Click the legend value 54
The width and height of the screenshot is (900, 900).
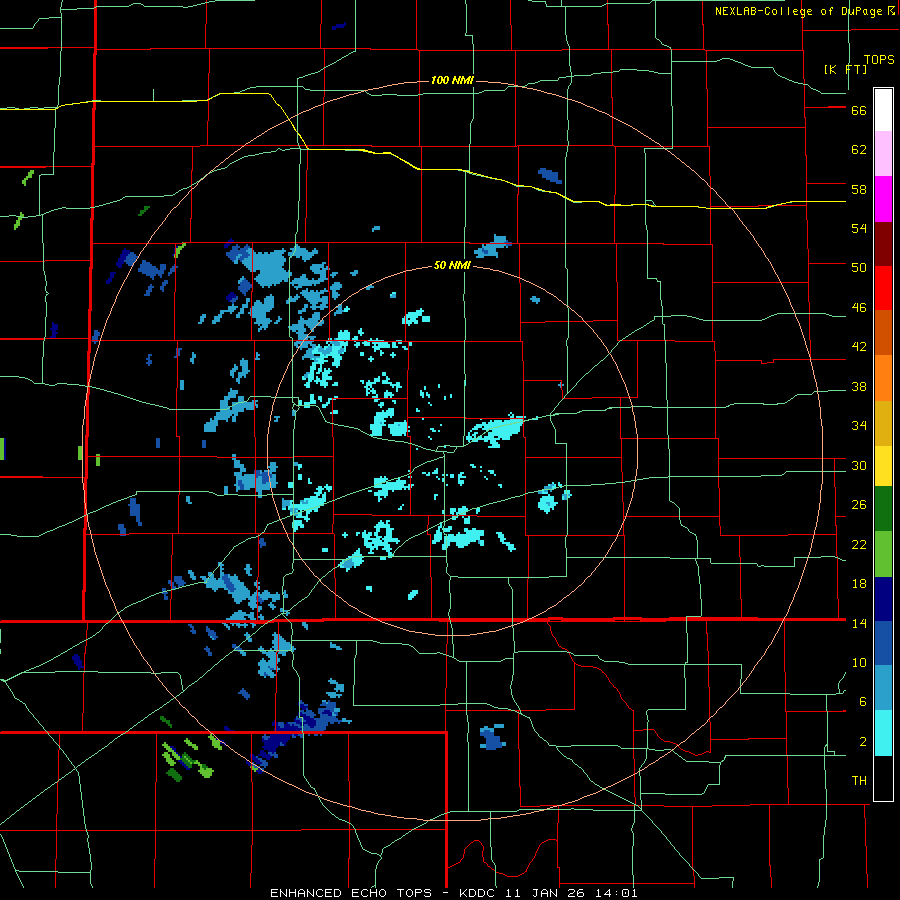click(x=859, y=228)
